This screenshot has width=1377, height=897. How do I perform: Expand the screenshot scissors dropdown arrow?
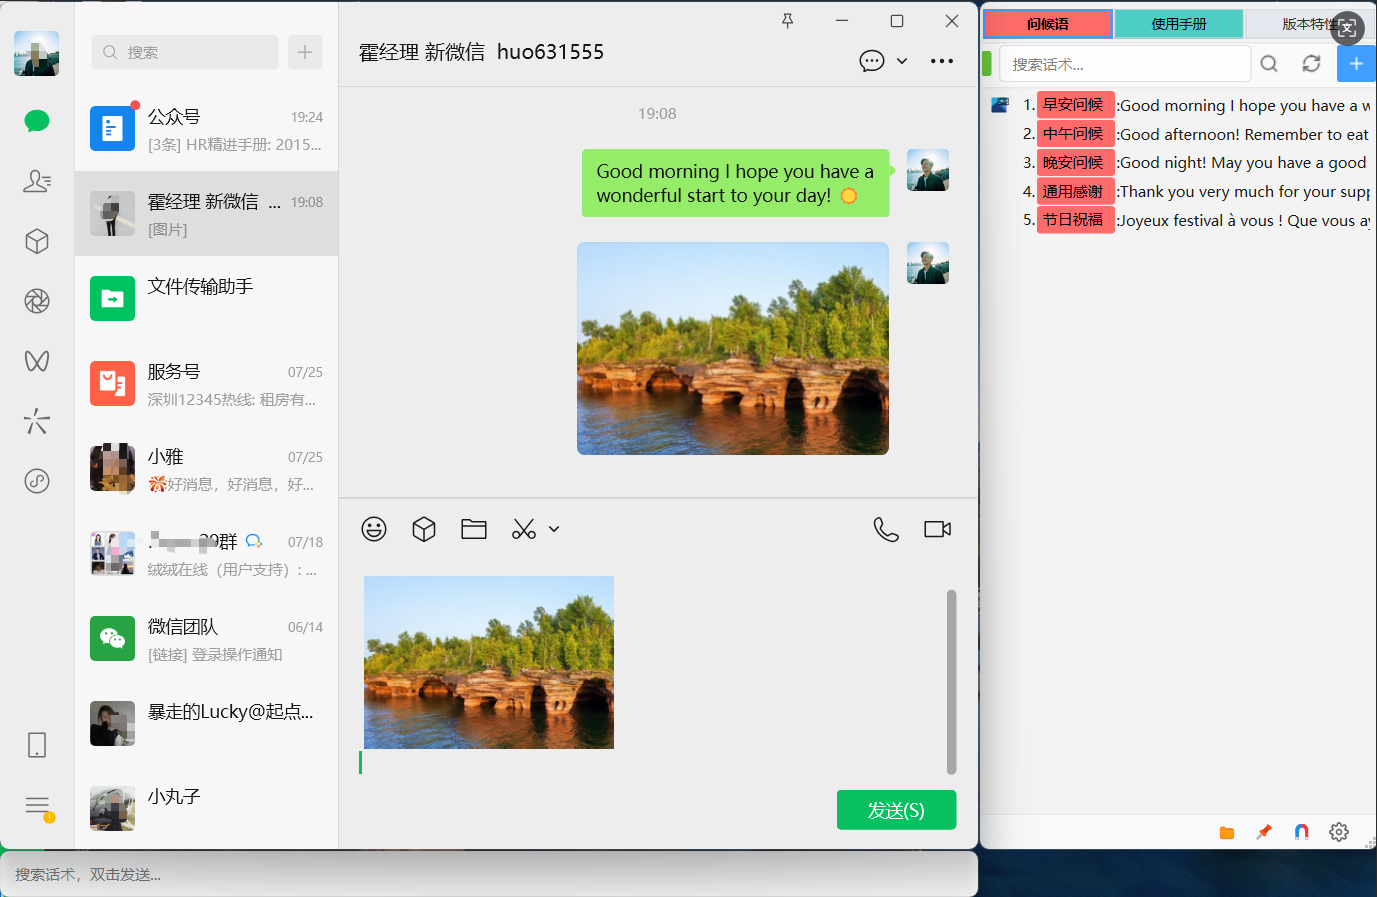click(x=554, y=529)
